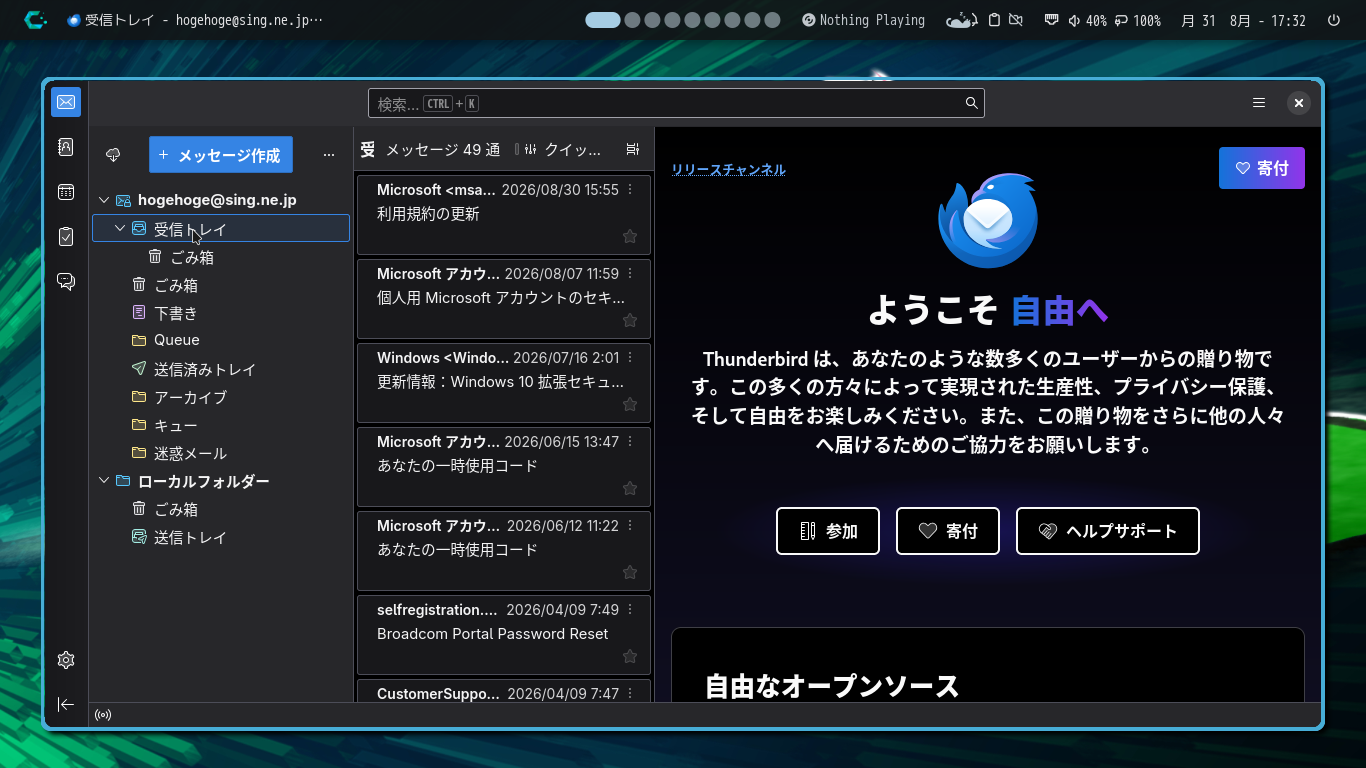This screenshot has height=768, width=1366.
Task: Click the launcher logo in top-left corner
Action: [x=36, y=20]
